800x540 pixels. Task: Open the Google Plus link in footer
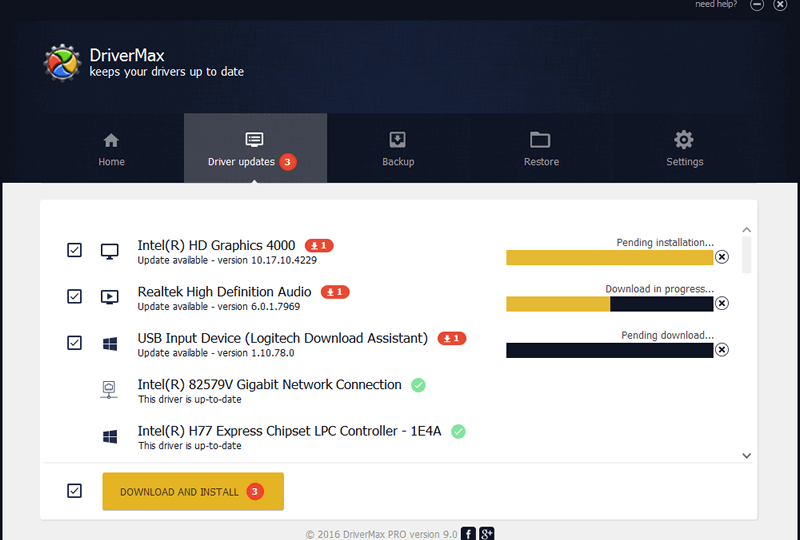click(487, 534)
